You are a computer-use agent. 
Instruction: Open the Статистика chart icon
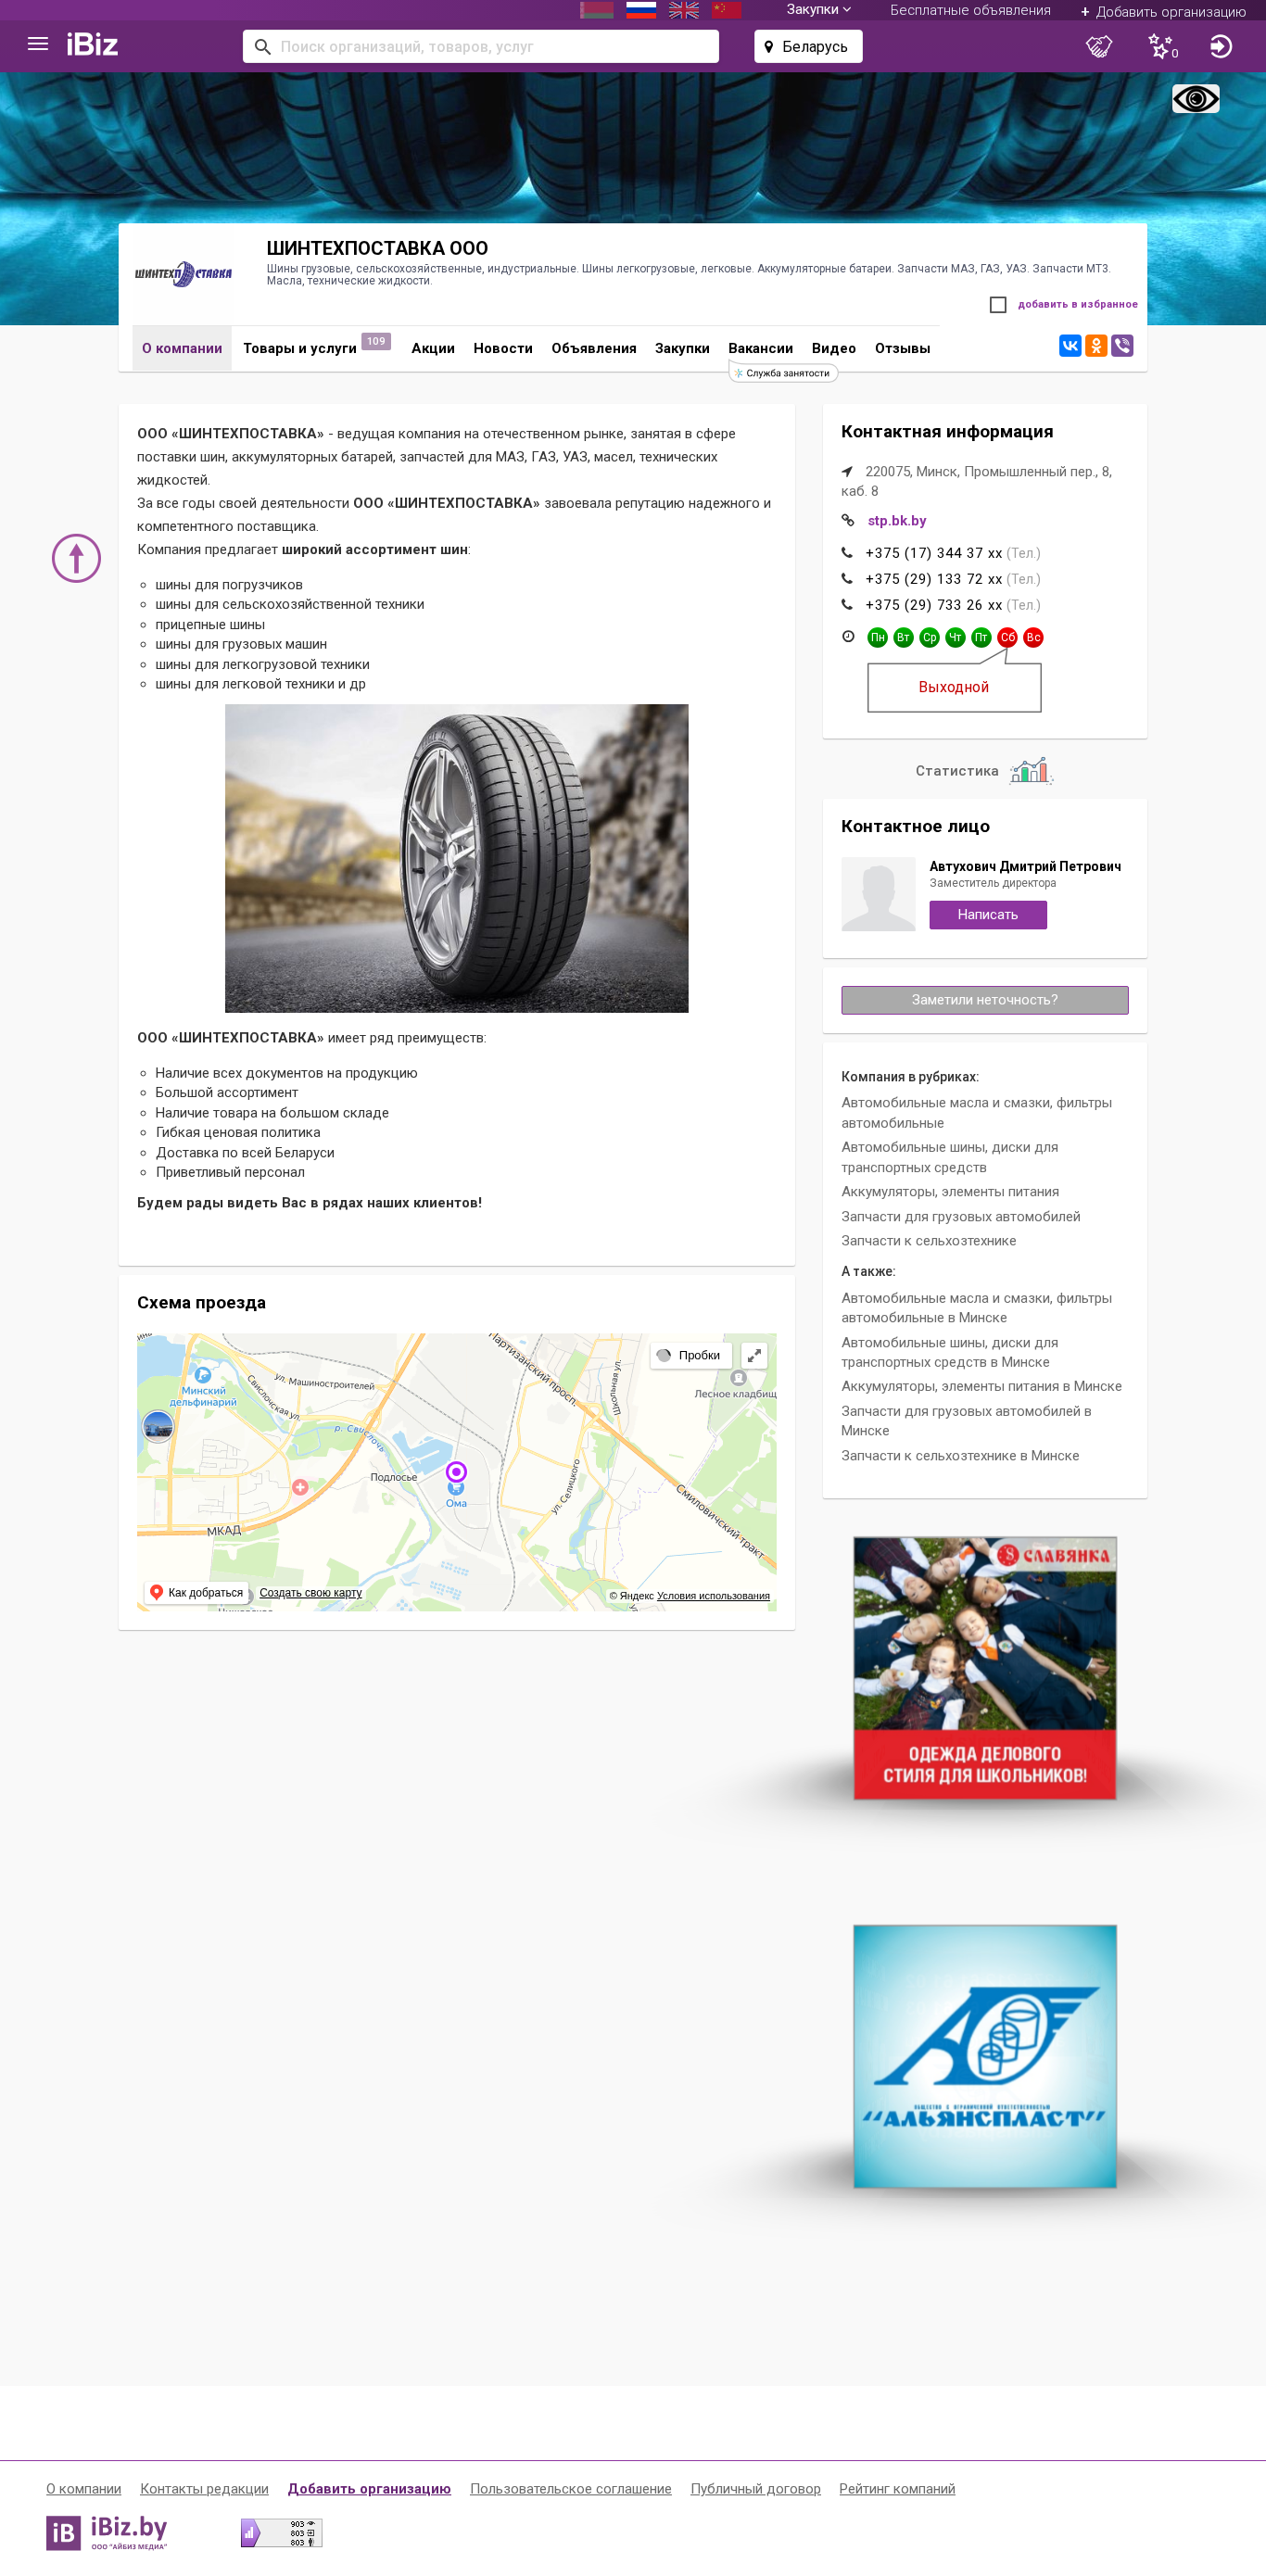(x=1030, y=771)
